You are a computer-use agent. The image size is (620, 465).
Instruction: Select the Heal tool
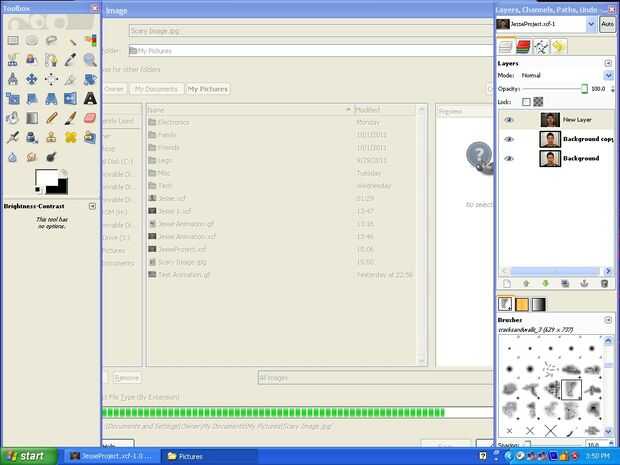[71, 137]
